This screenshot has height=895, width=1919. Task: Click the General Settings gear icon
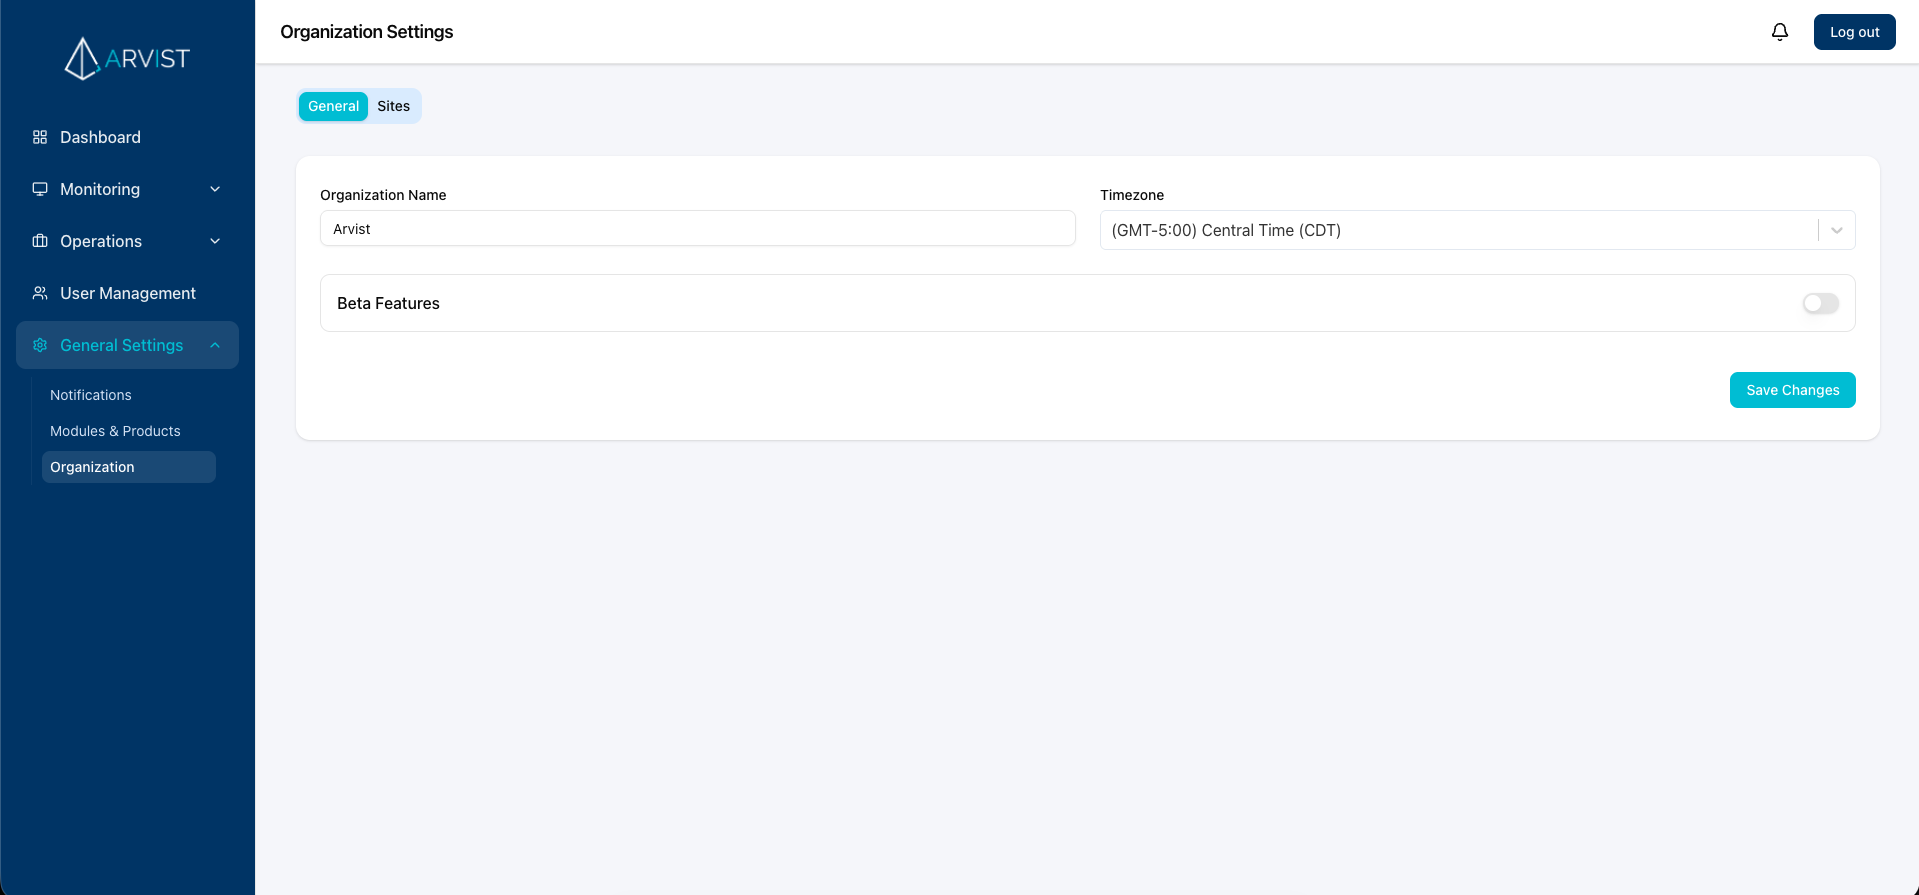click(x=40, y=345)
